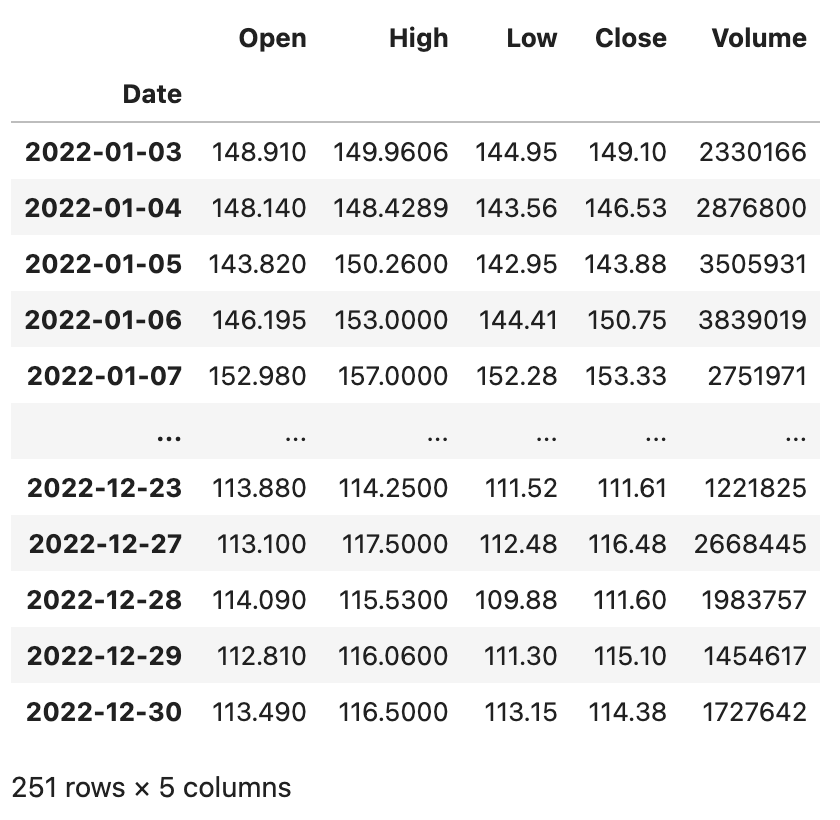Click the 2022-12-27 row label
This screenshot has height=820, width=840.
(104, 544)
